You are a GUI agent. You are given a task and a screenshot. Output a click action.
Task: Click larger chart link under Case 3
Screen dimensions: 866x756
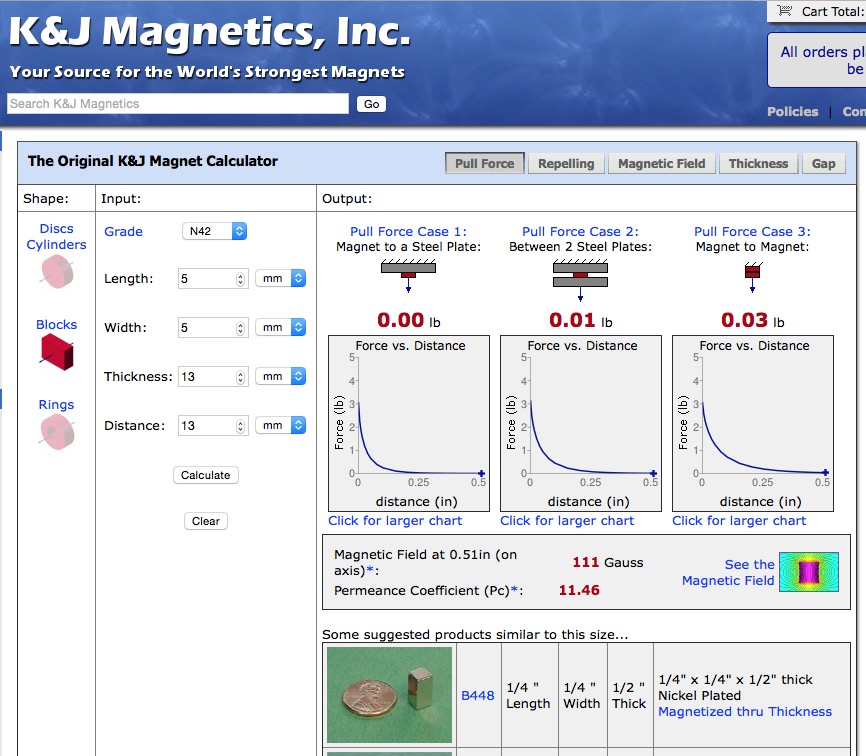pos(739,521)
